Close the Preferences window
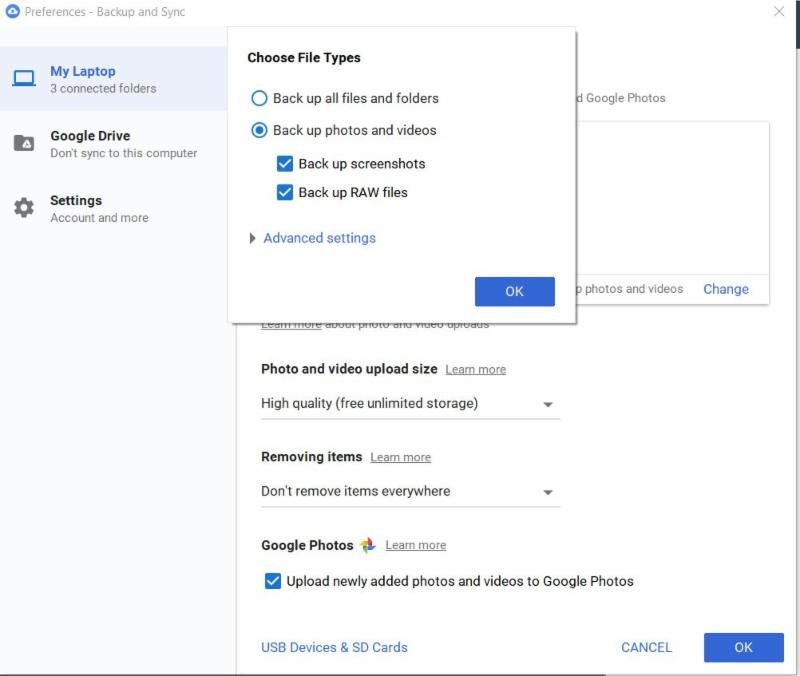The width and height of the screenshot is (800, 676). pyautogui.click(x=779, y=12)
